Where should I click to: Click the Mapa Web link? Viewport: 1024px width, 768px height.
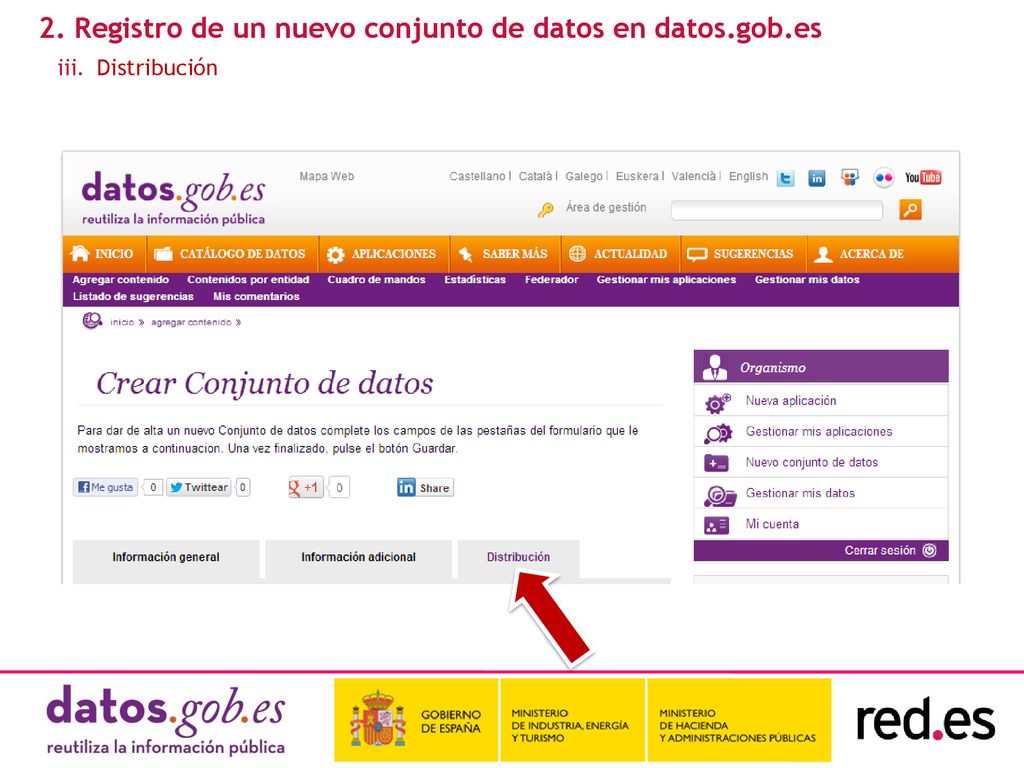pyautogui.click(x=327, y=176)
